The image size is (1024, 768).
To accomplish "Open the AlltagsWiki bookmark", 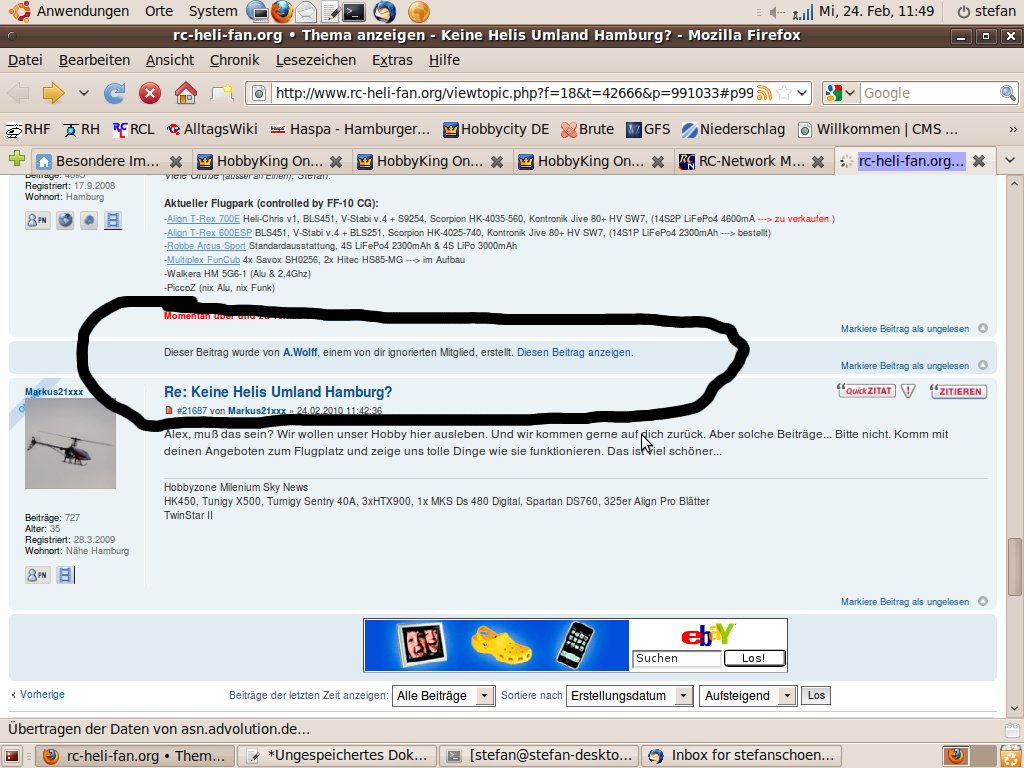I will point(212,129).
